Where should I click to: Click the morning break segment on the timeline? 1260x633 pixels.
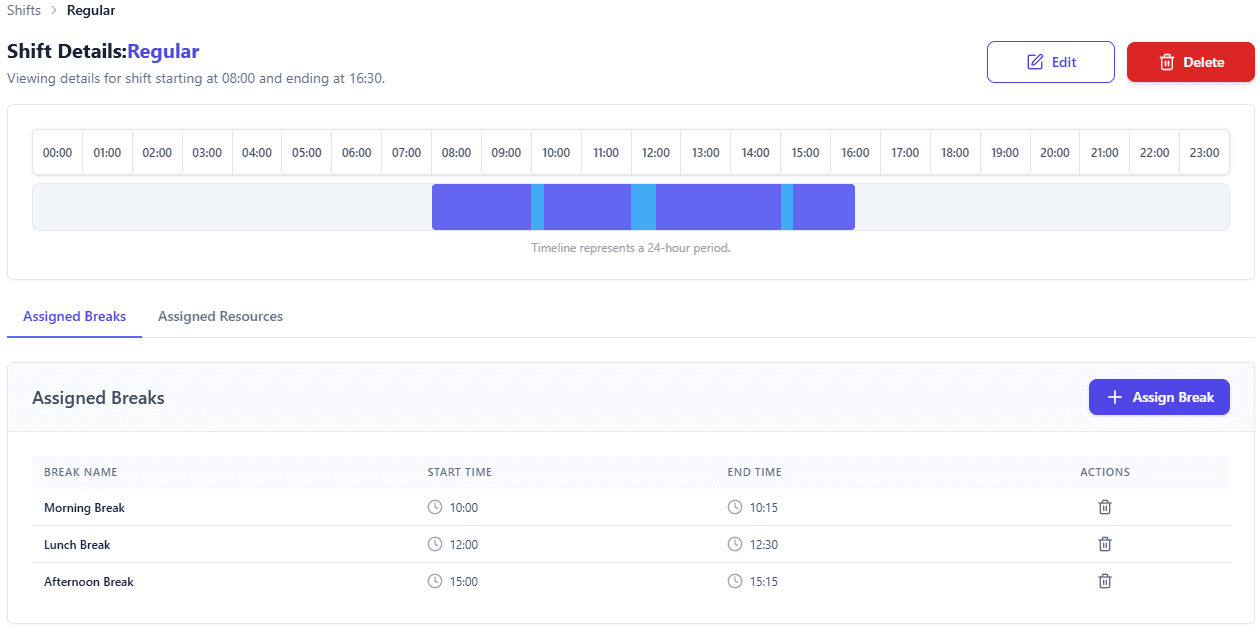pos(538,207)
